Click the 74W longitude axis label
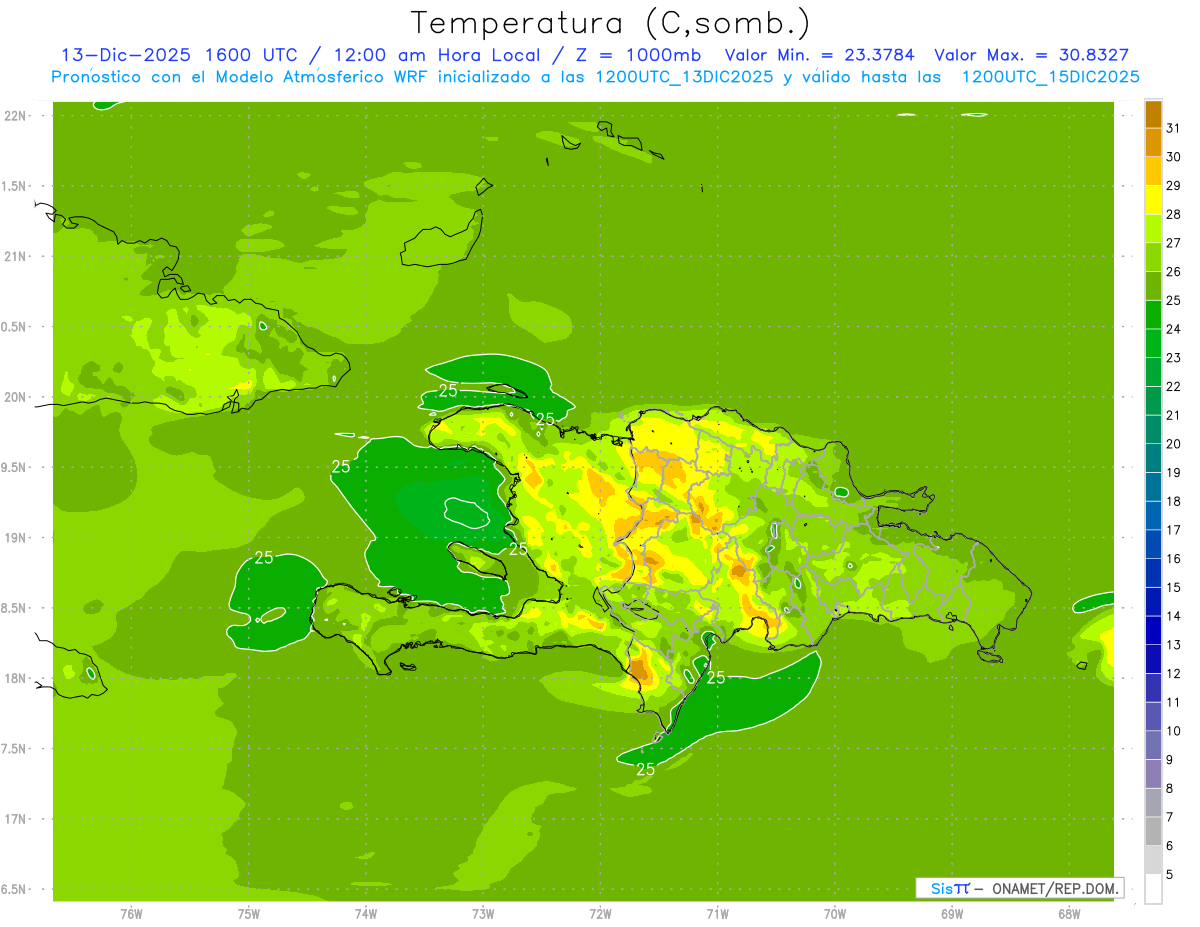Screen dimensions: 1200x927 pos(366,913)
